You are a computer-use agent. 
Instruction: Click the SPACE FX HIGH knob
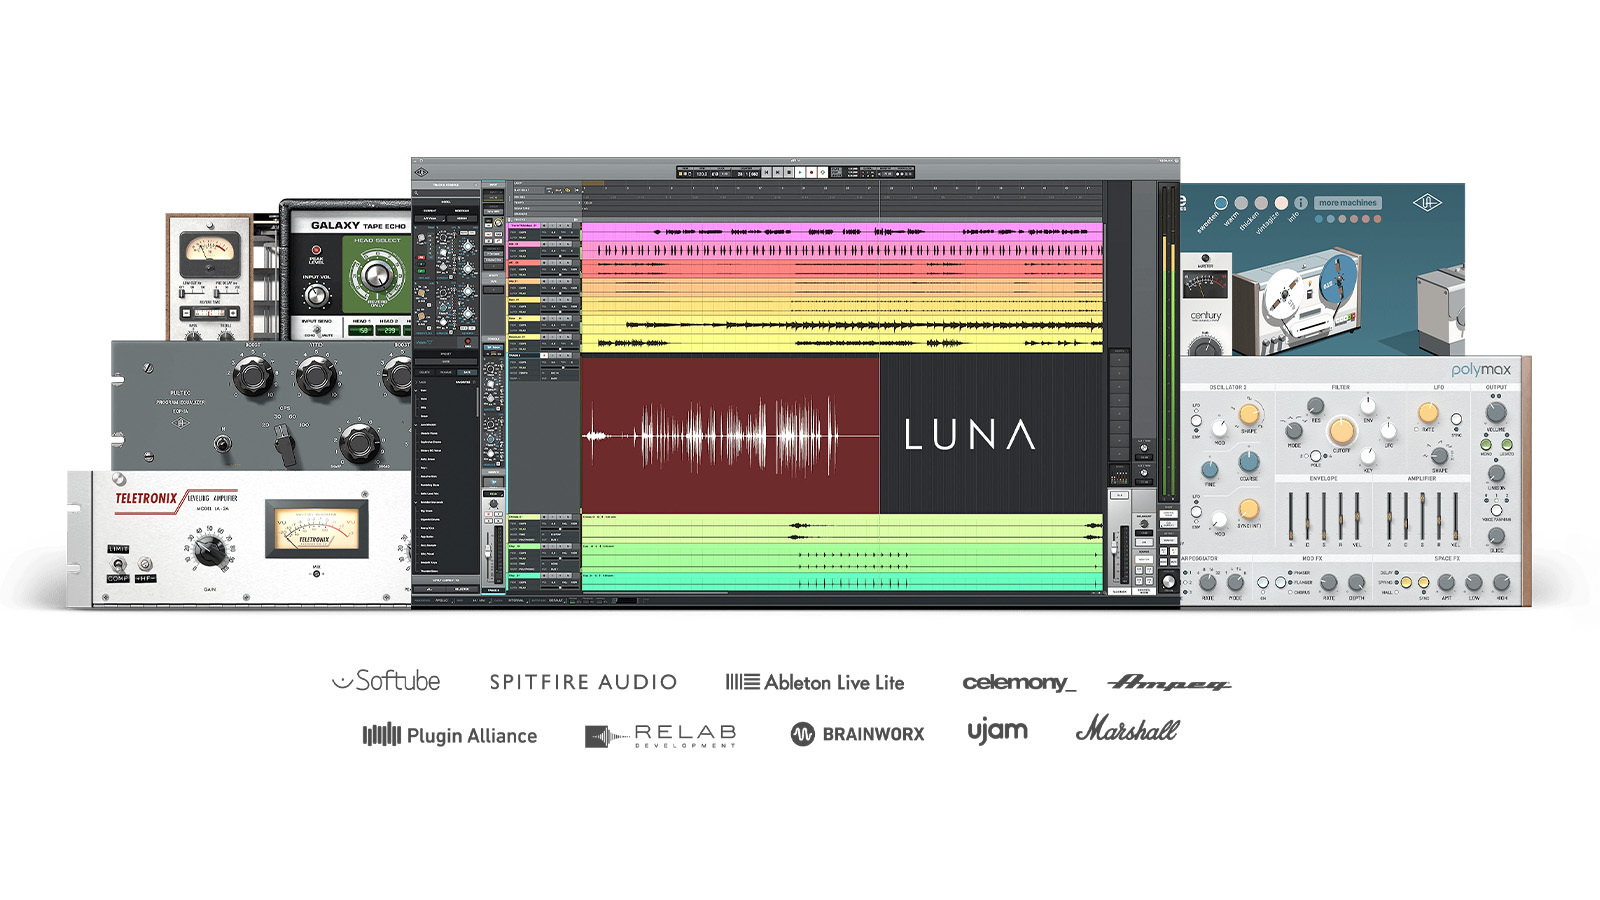(1501, 582)
